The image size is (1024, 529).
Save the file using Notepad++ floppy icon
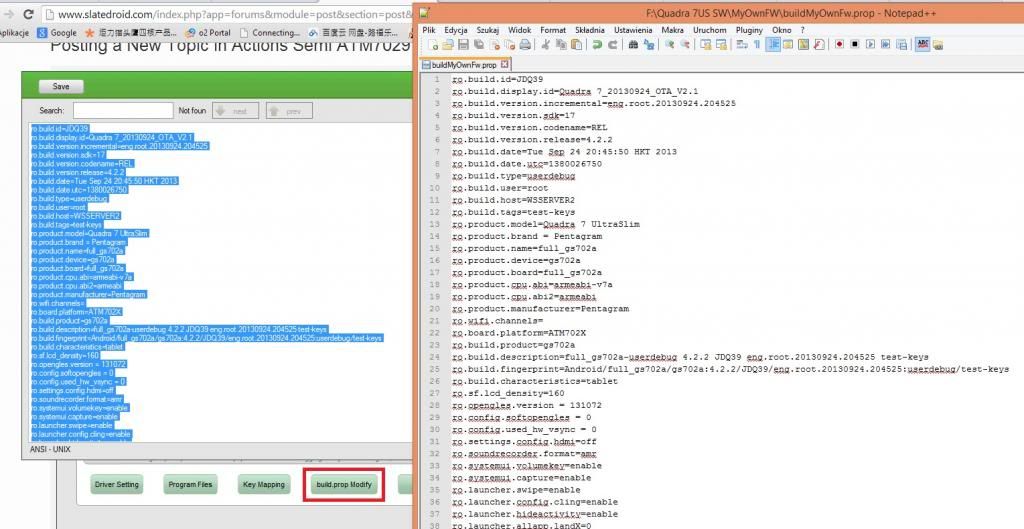tap(464, 44)
